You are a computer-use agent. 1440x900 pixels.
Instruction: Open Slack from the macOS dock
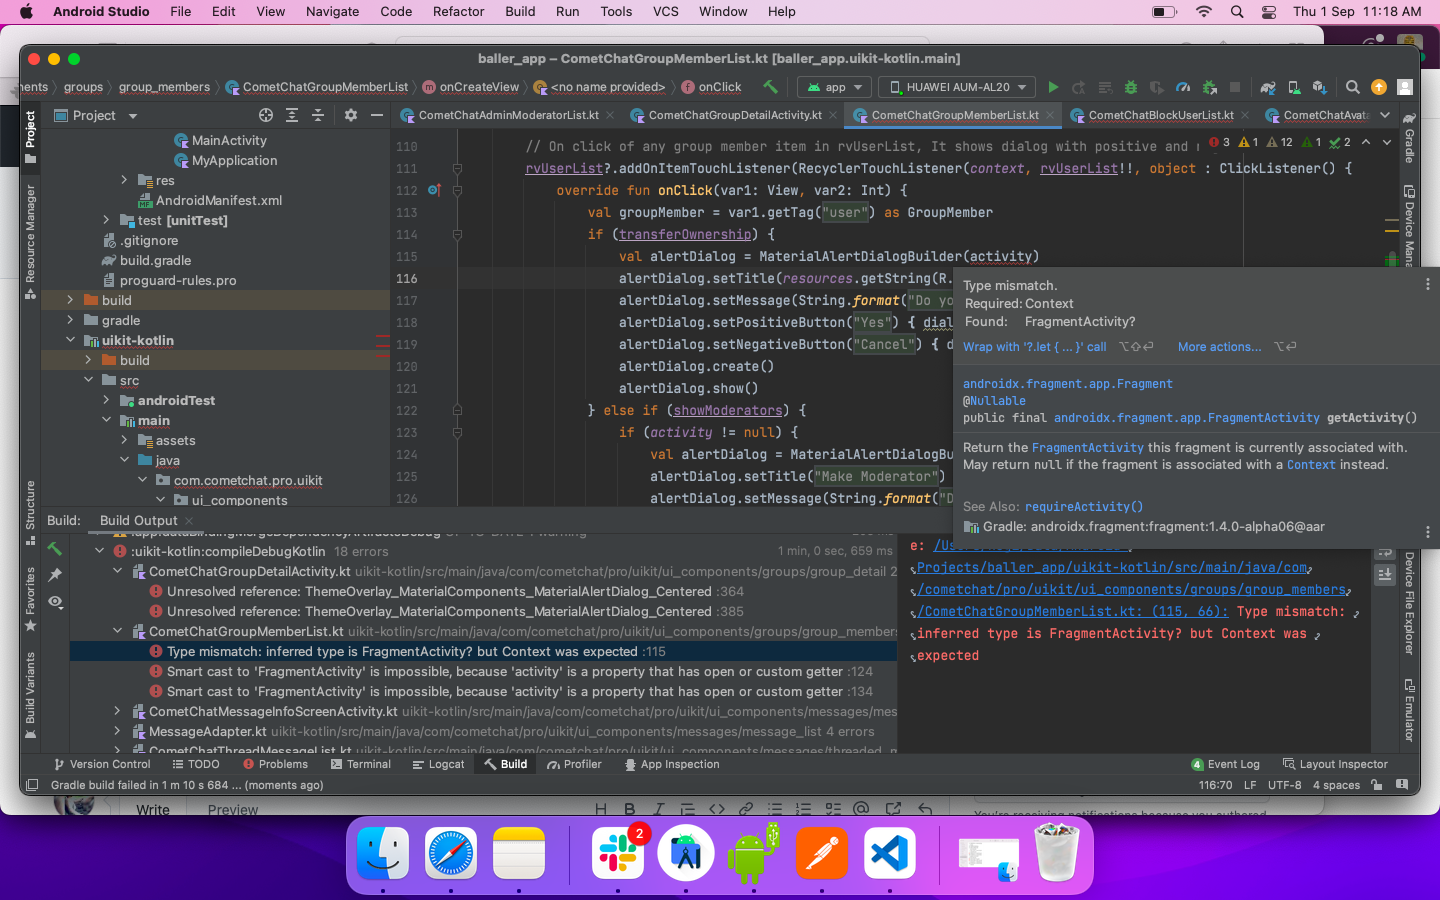[x=617, y=853]
